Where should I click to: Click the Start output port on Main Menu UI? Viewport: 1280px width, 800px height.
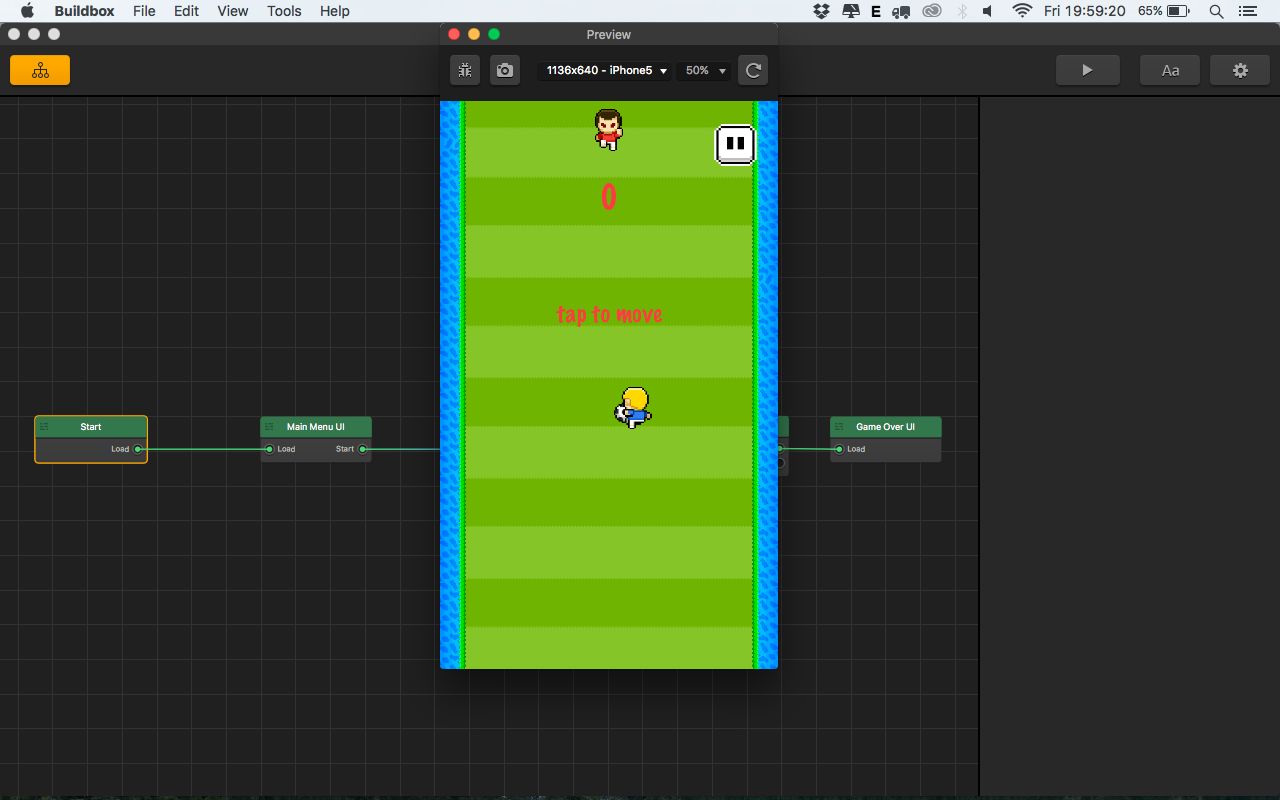pyautogui.click(x=362, y=449)
